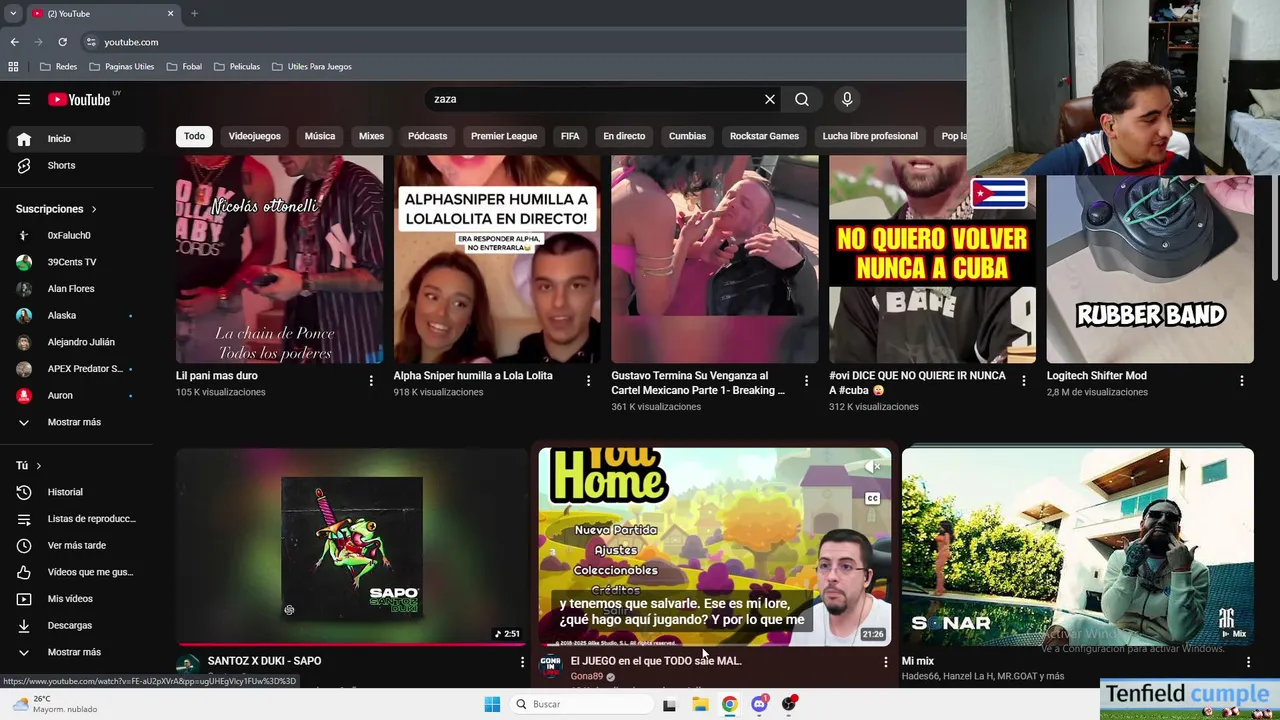Open Descargas in the sidebar
Viewport: 1280px width, 720px height.
point(75,625)
